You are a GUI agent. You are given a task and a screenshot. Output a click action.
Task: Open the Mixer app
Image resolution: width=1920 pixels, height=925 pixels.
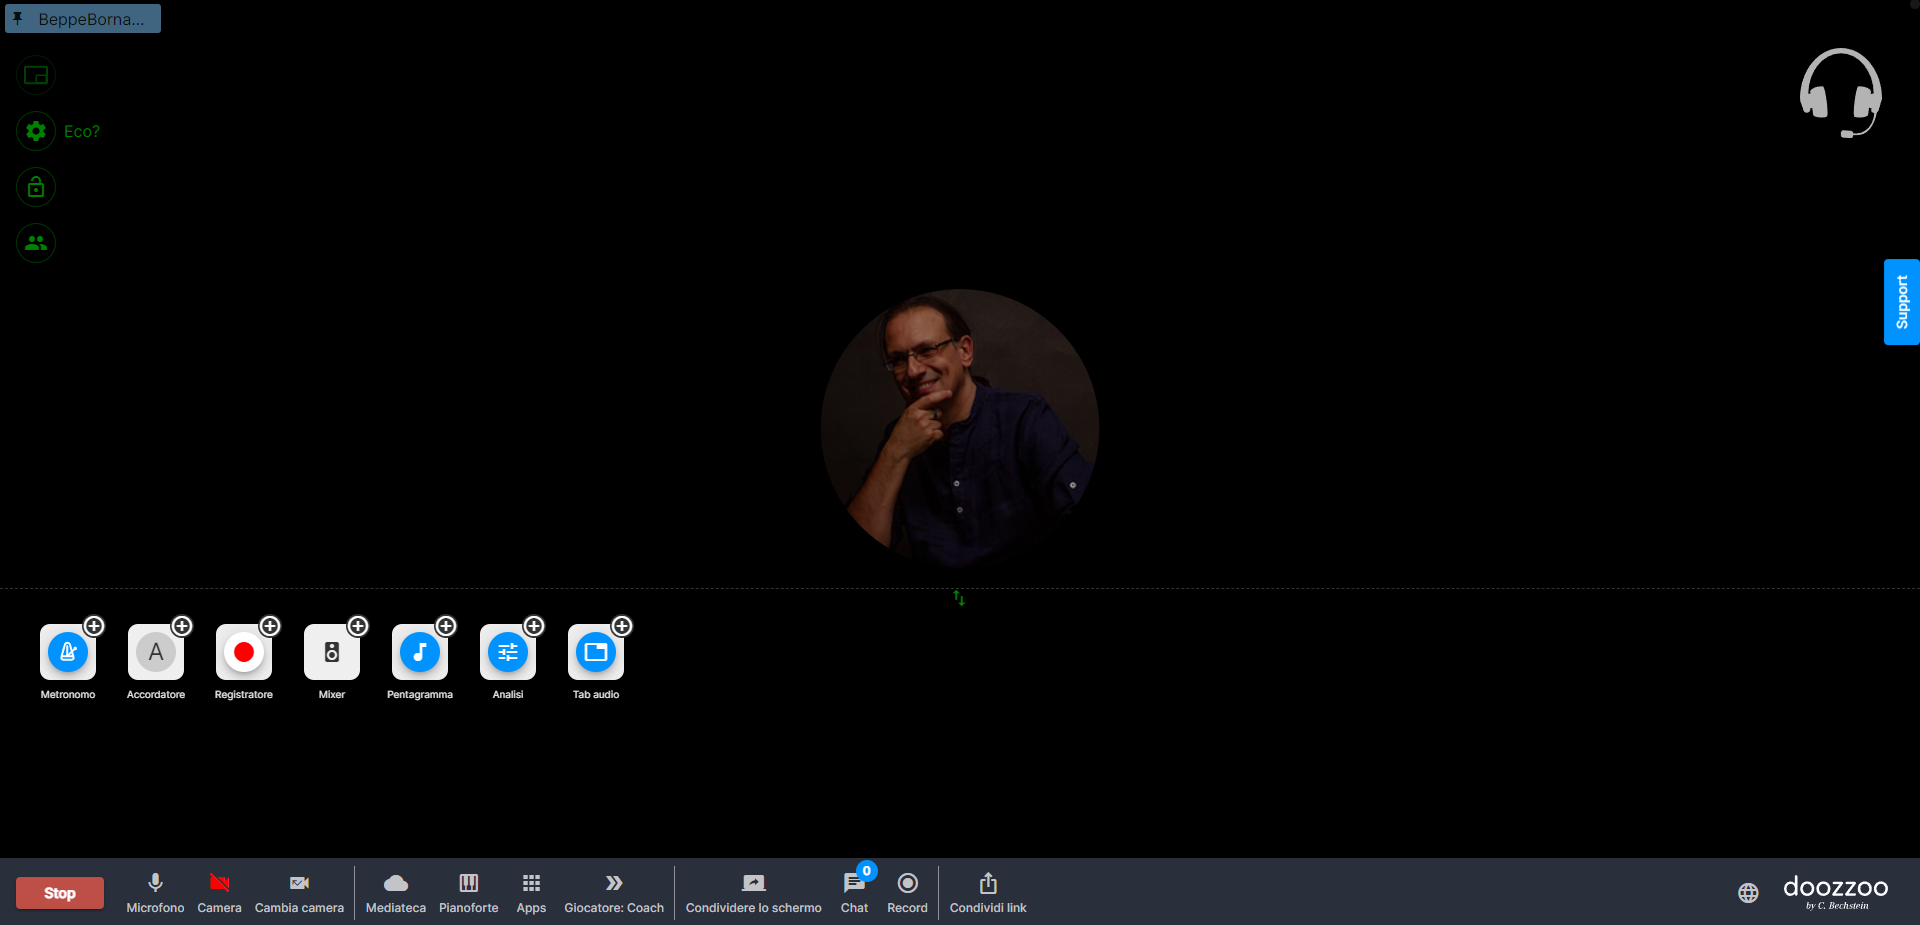click(x=332, y=653)
